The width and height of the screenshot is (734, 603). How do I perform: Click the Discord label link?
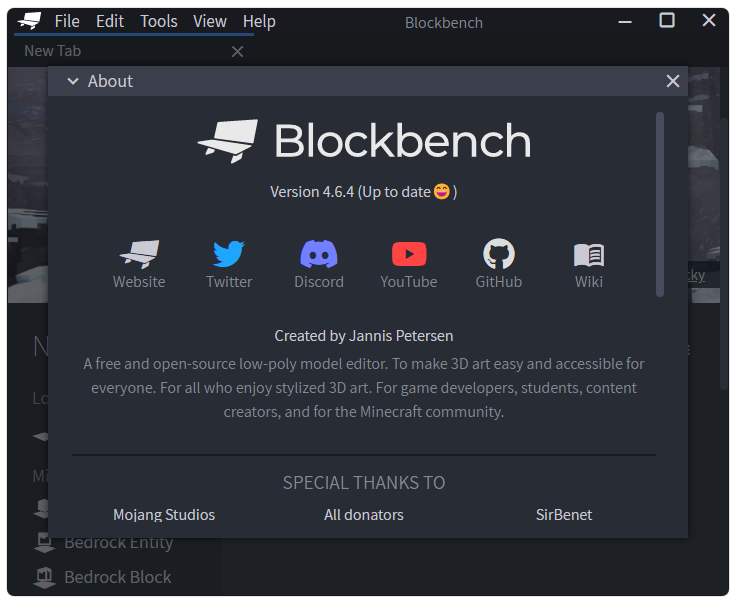pyautogui.click(x=319, y=282)
